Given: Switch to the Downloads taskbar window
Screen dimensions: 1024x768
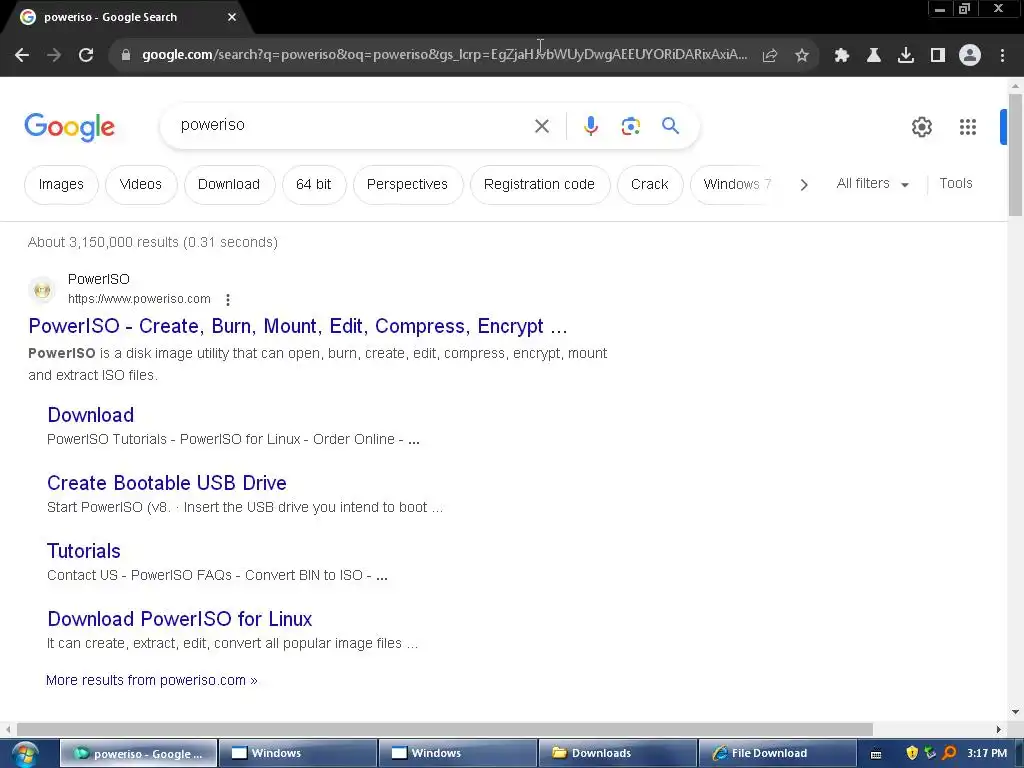Looking at the screenshot, I should click(x=618, y=754).
